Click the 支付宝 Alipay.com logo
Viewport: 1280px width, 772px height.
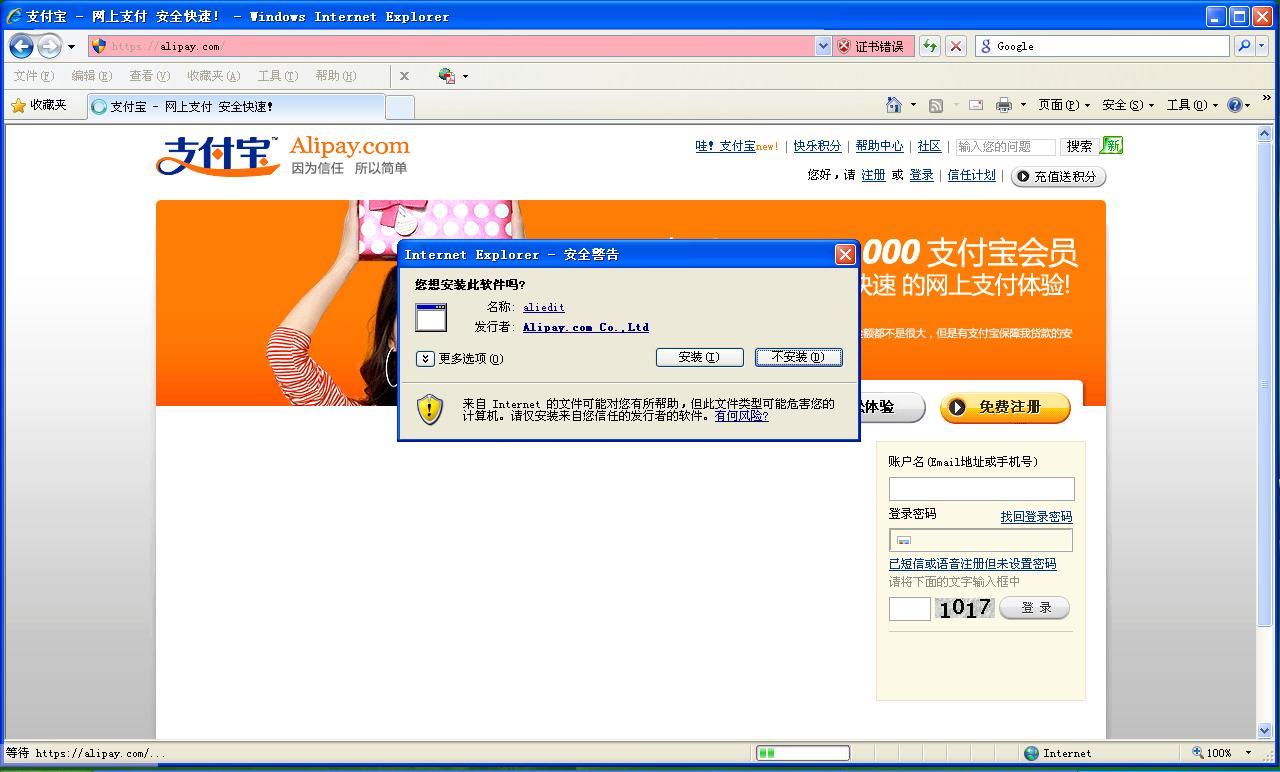click(283, 155)
